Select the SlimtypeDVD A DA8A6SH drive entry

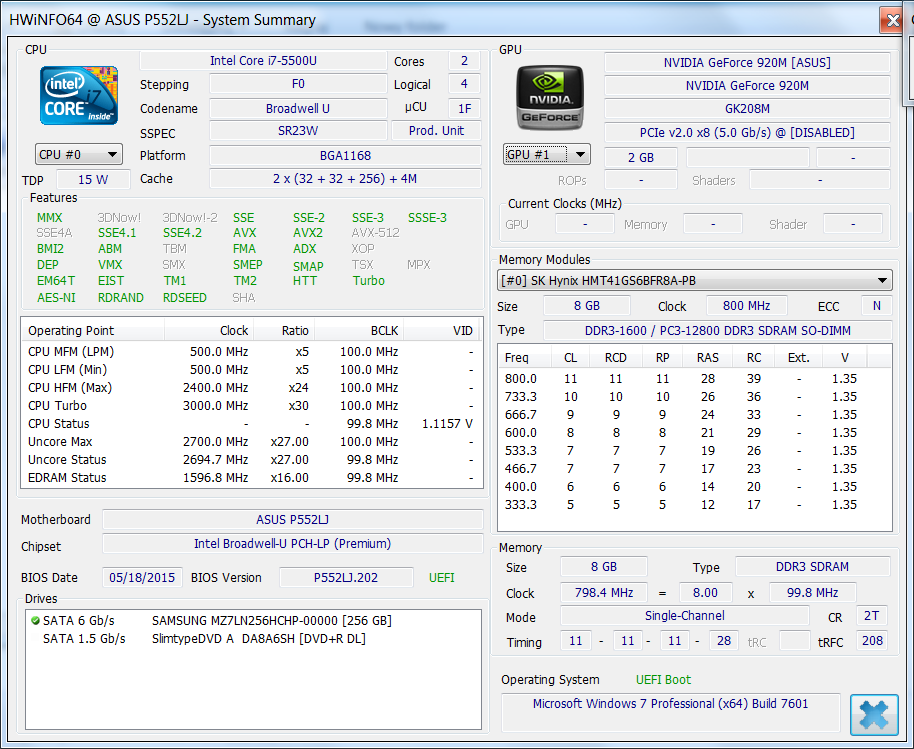(254, 639)
